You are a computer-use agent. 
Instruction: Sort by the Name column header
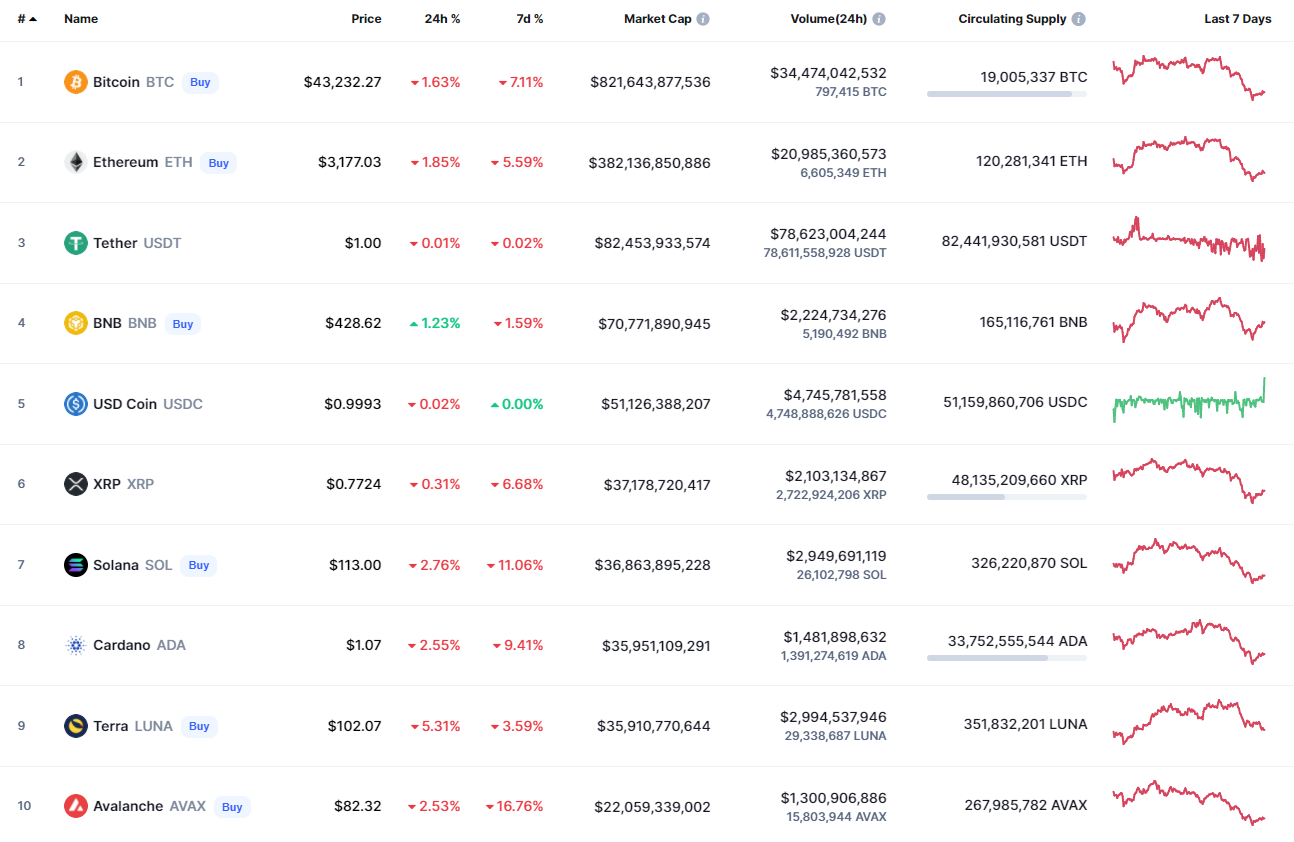pos(81,19)
